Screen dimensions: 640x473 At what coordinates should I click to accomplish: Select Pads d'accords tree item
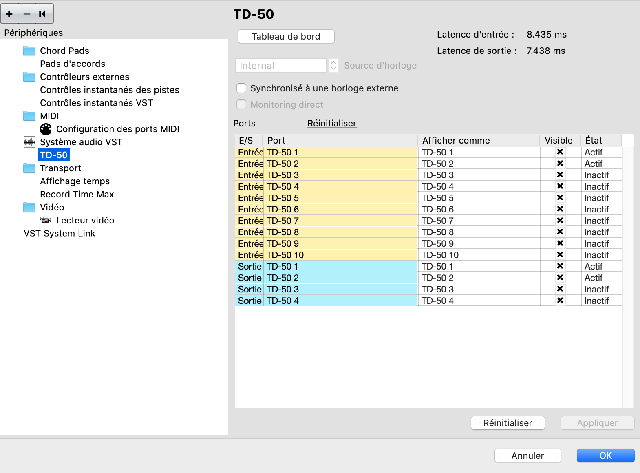point(73,64)
